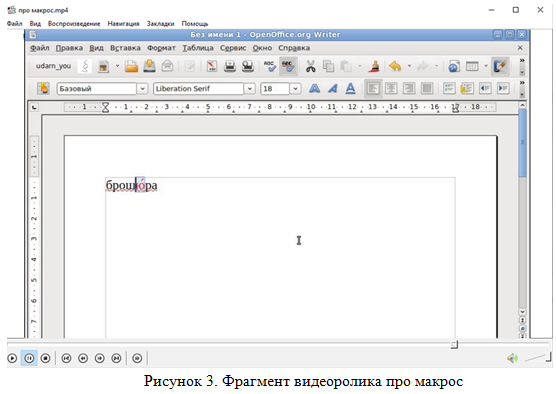Select Align Right paragraph alignment
556x394 pixels.
(409, 88)
